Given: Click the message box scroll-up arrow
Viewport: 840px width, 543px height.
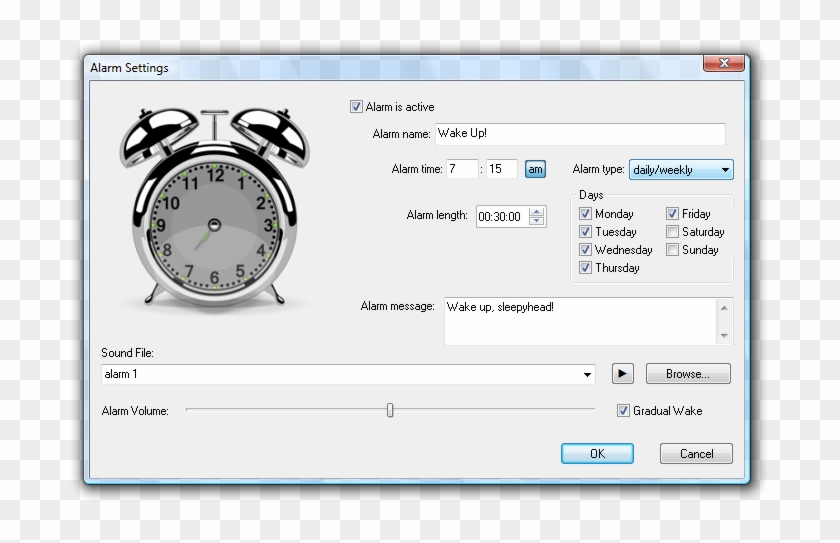Looking at the screenshot, I should 724,308.
